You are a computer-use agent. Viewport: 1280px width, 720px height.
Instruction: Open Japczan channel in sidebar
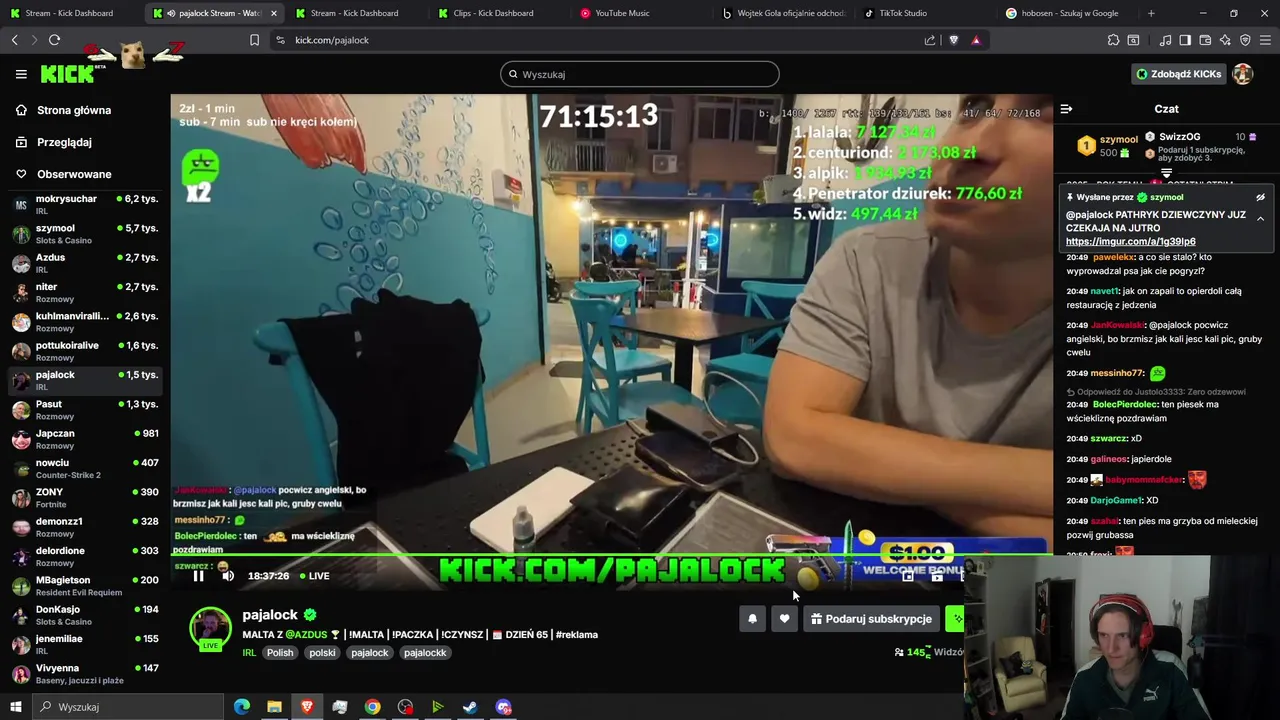85,439
